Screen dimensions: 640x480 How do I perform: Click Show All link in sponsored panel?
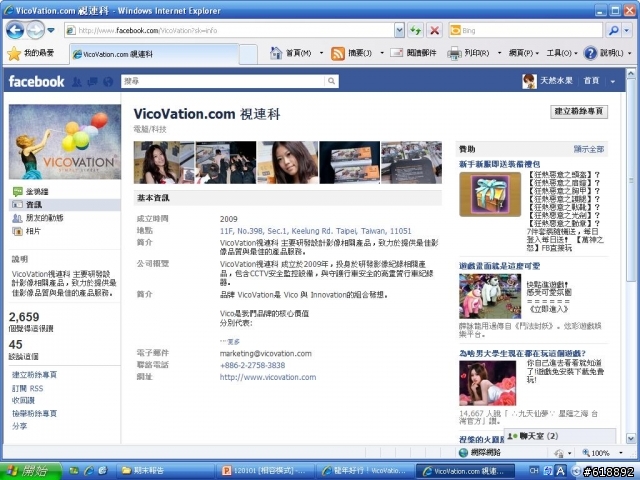click(589, 149)
